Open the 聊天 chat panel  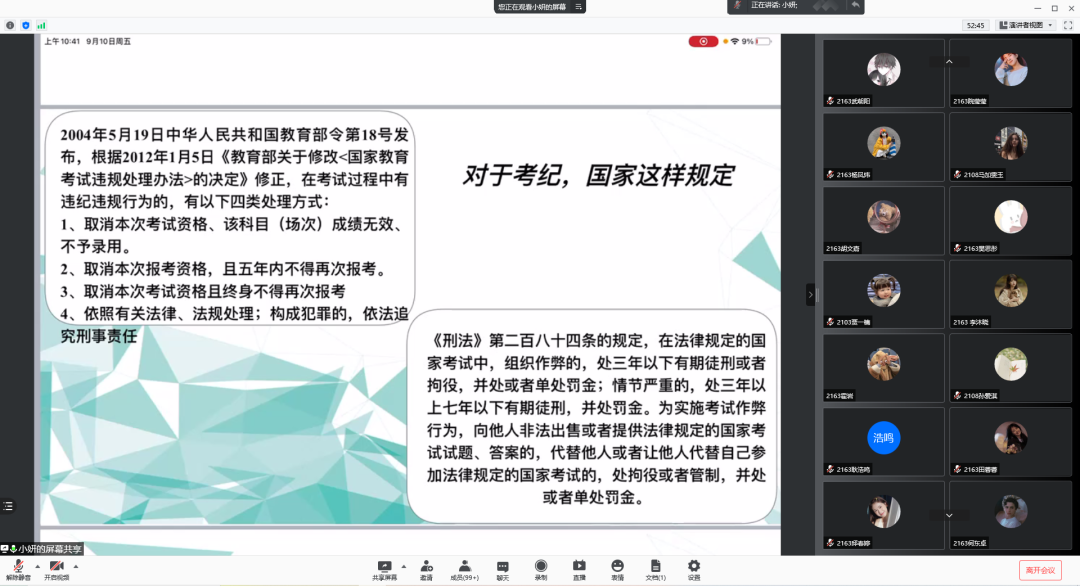tap(503, 567)
